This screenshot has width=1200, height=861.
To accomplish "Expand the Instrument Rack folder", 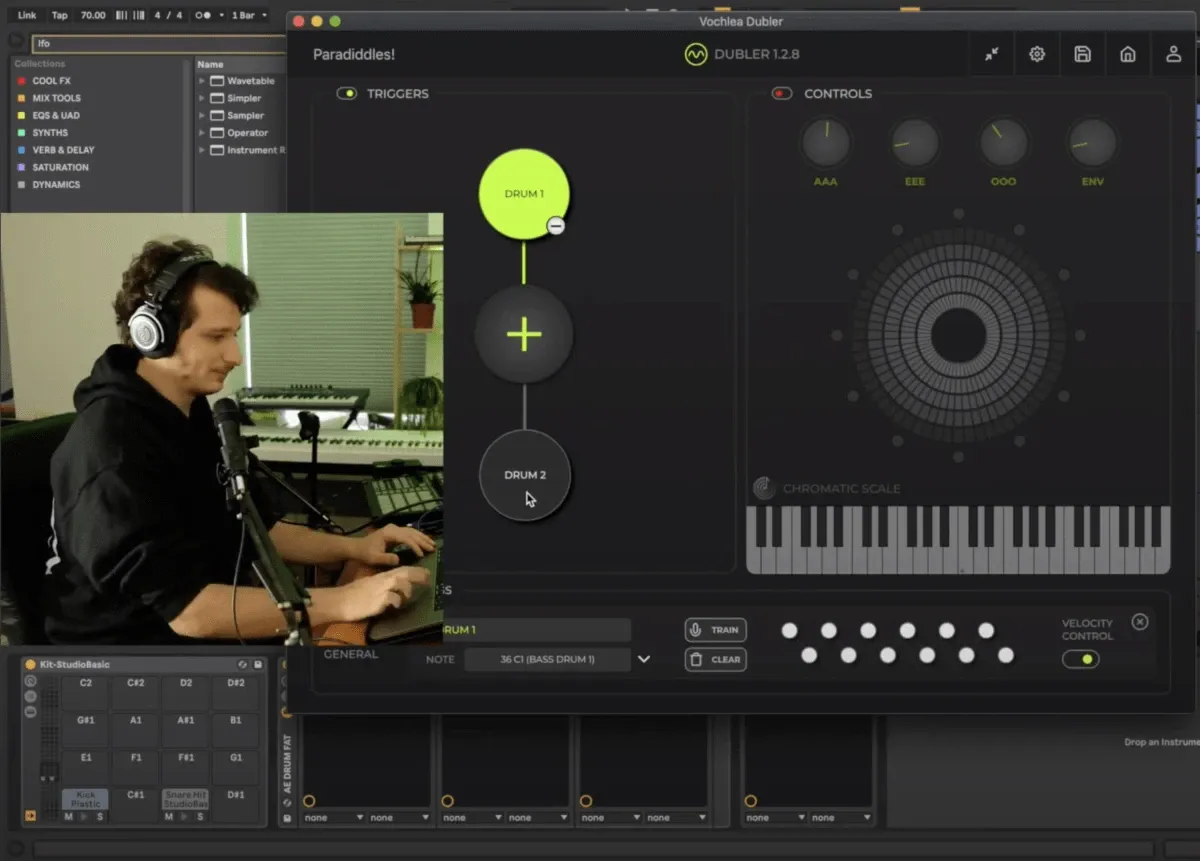I will click(x=202, y=150).
